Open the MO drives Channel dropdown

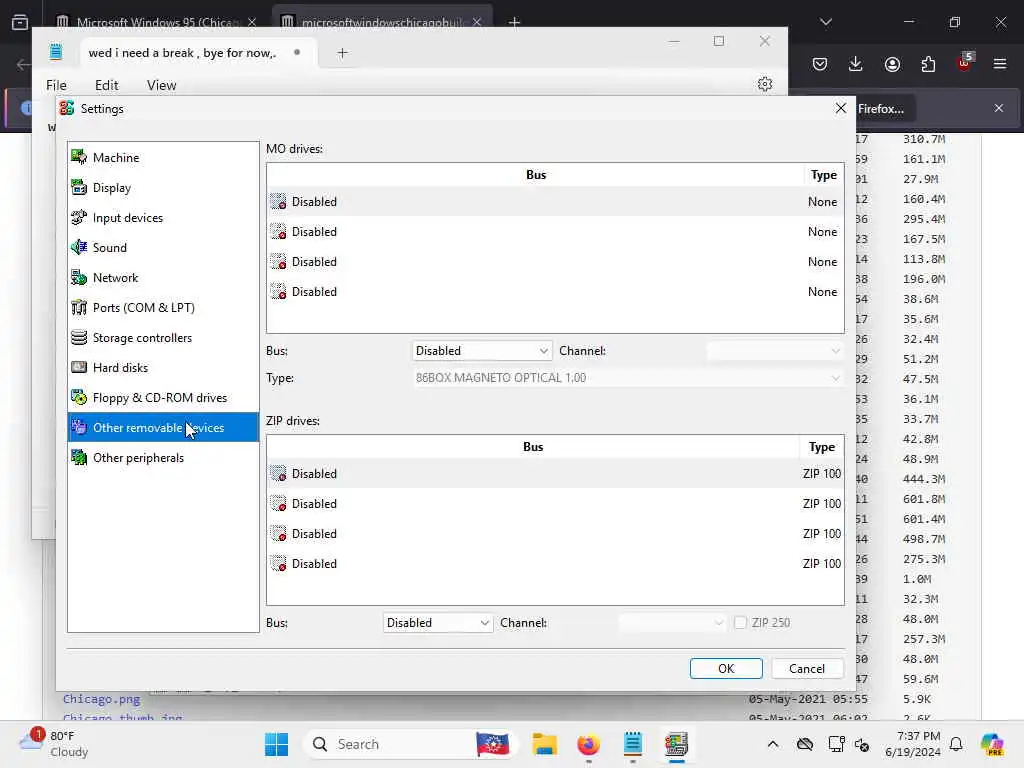pos(775,351)
